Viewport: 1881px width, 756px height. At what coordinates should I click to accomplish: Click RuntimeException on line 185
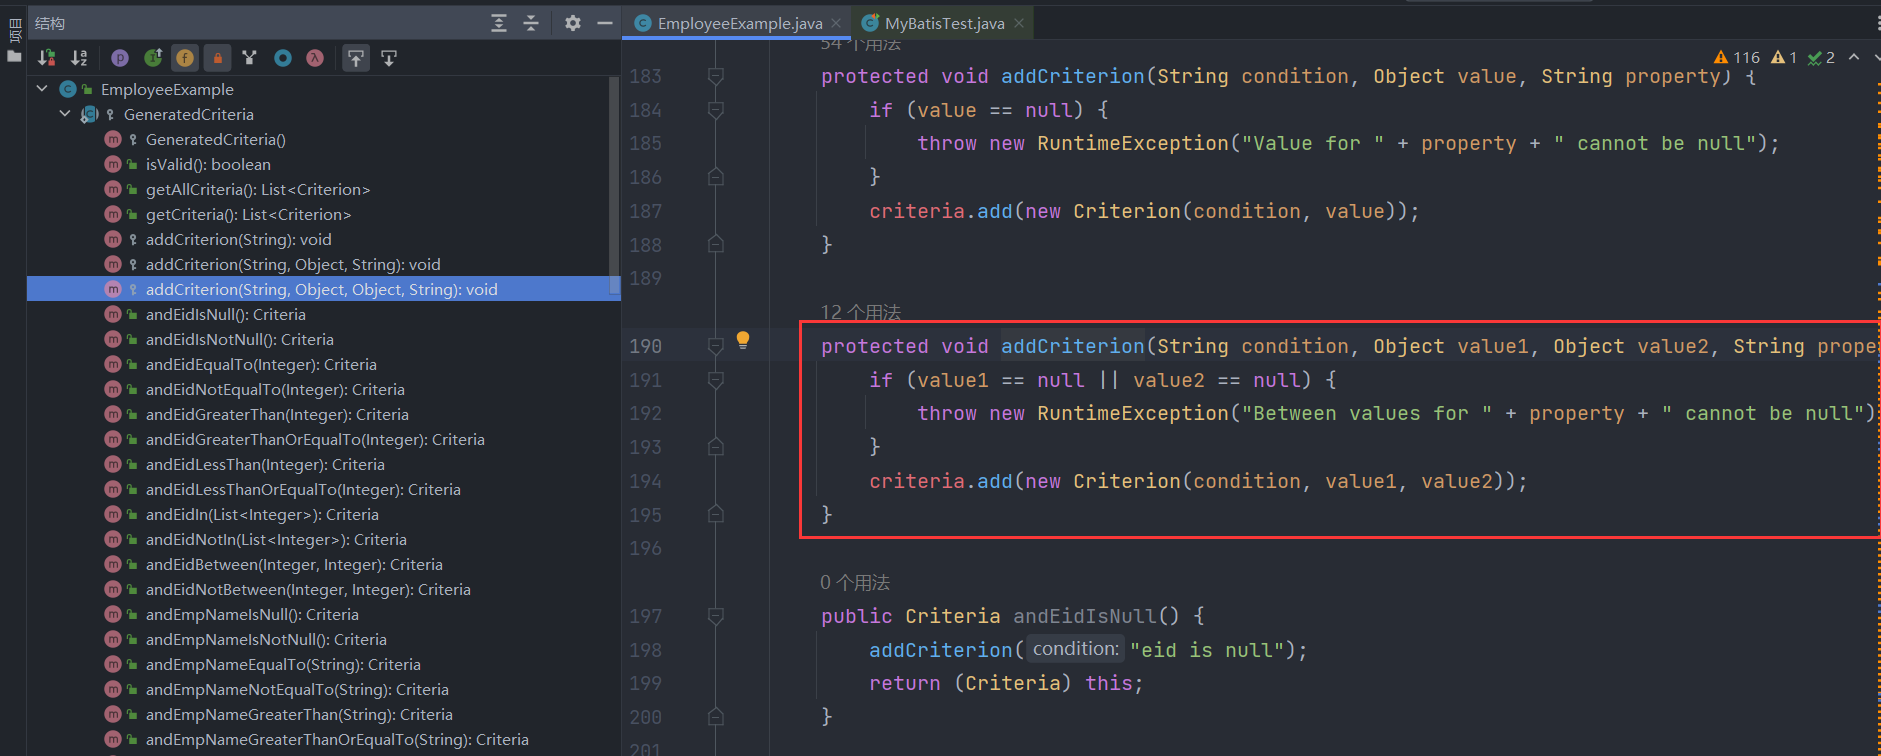(x=1132, y=143)
